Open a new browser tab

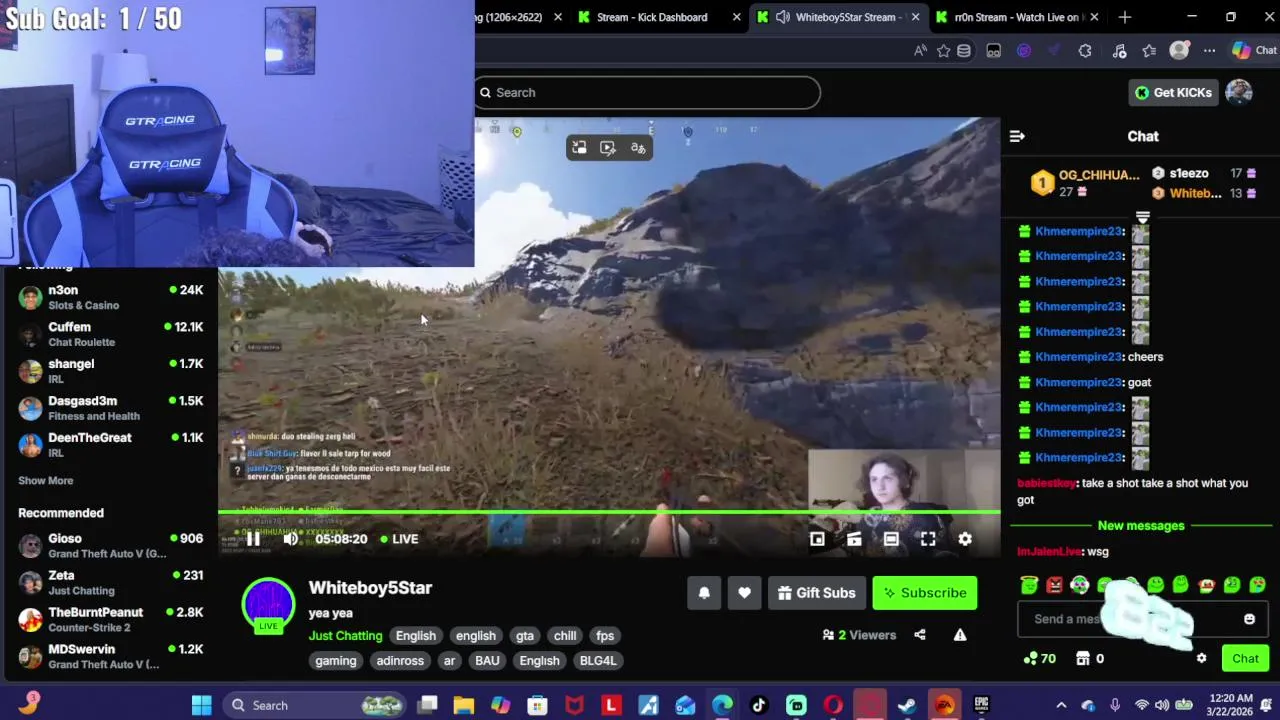(1125, 17)
